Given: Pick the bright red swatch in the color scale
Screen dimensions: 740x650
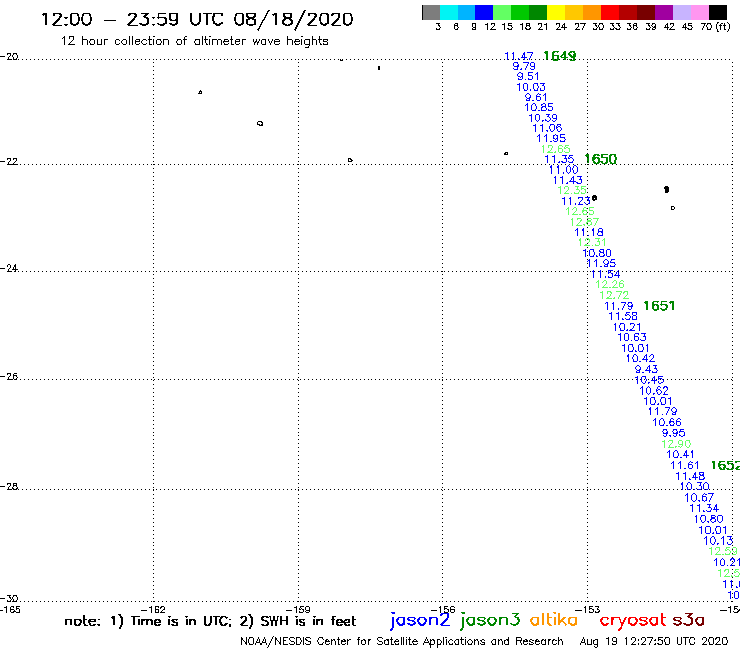Looking at the screenshot, I should [x=610, y=12].
